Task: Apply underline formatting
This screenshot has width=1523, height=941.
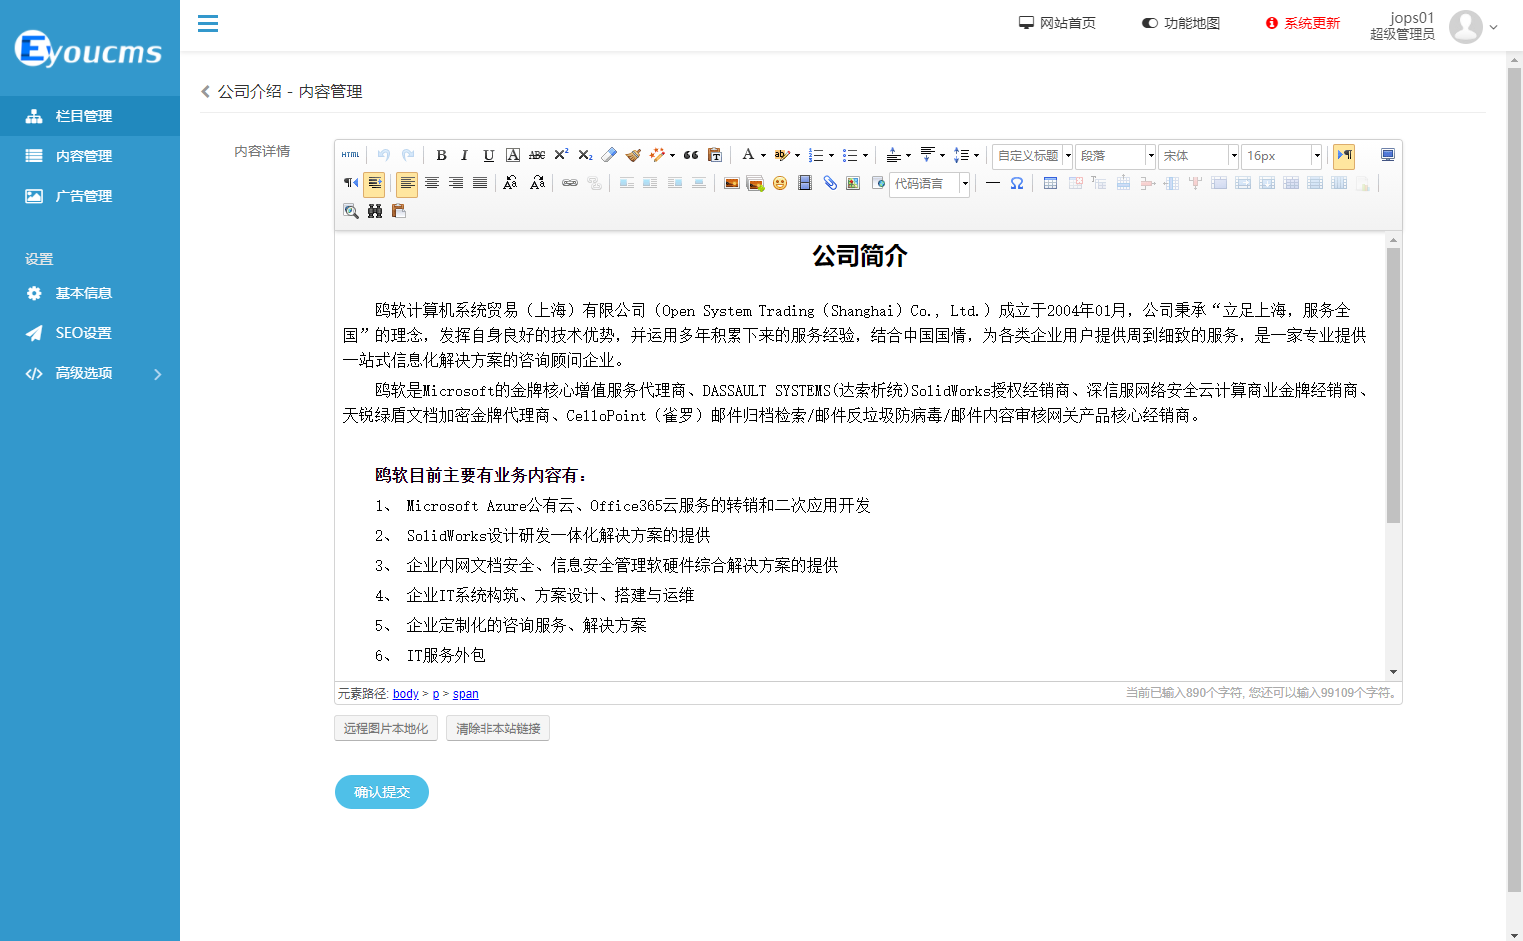Action: click(x=488, y=155)
